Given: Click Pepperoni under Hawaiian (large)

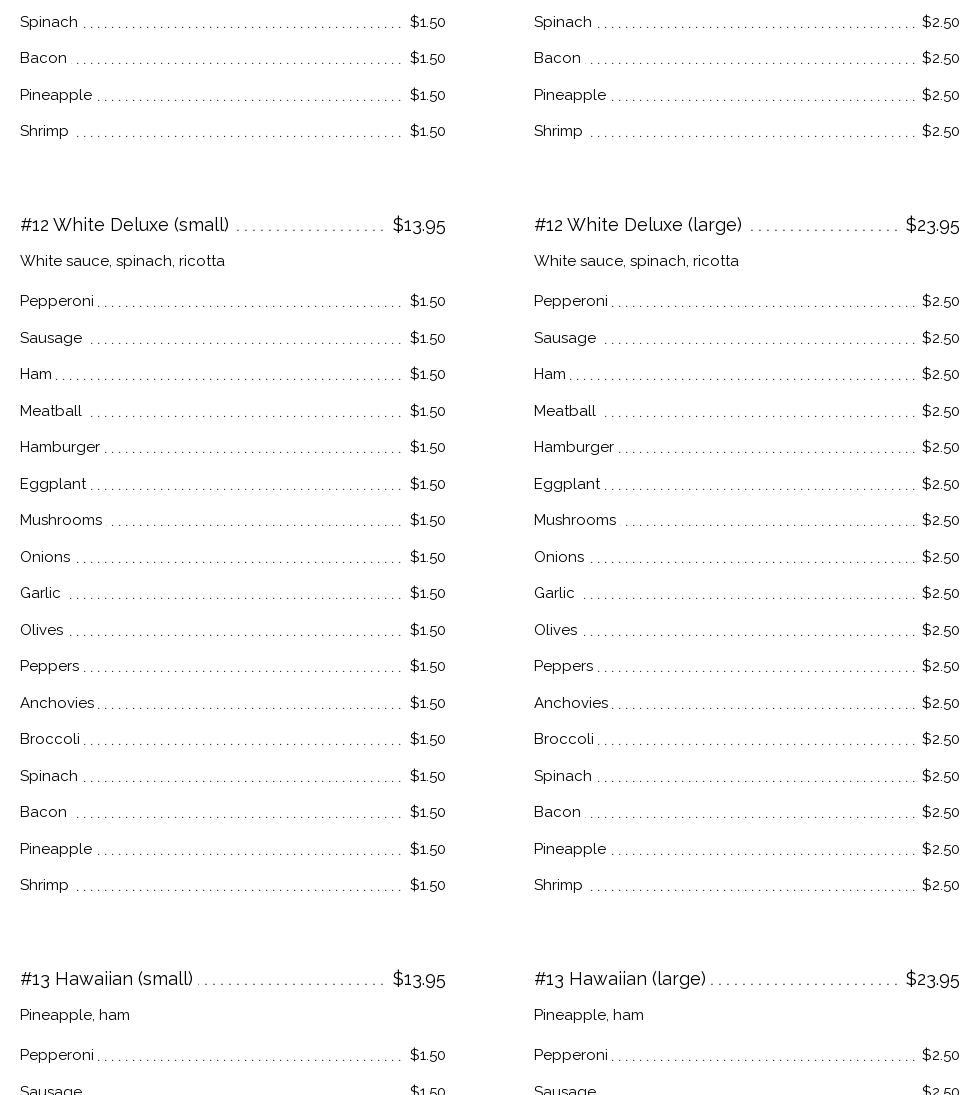Looking at the screenshot, I should click(x=570, y=1055).
